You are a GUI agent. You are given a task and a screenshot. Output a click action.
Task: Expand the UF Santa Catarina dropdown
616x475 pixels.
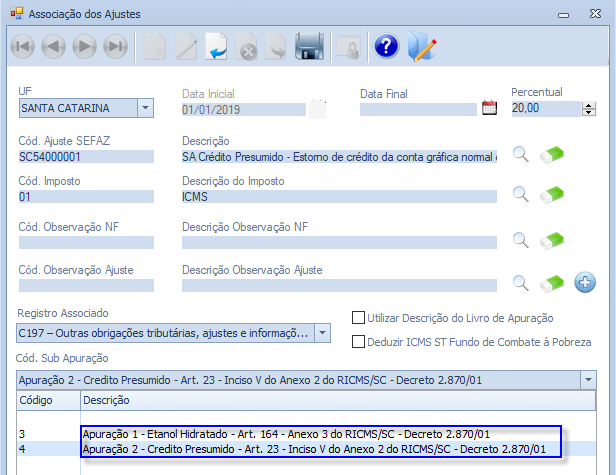pos(145,108)
